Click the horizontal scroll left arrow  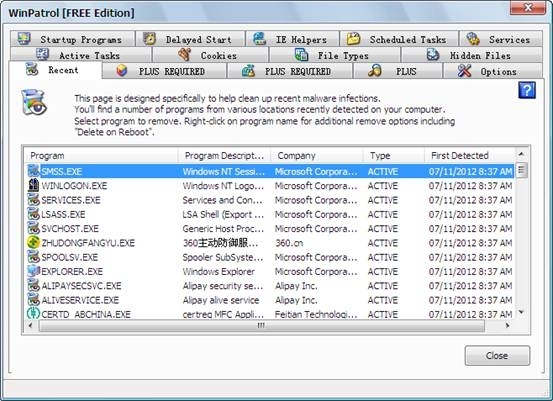click(30, 326)
